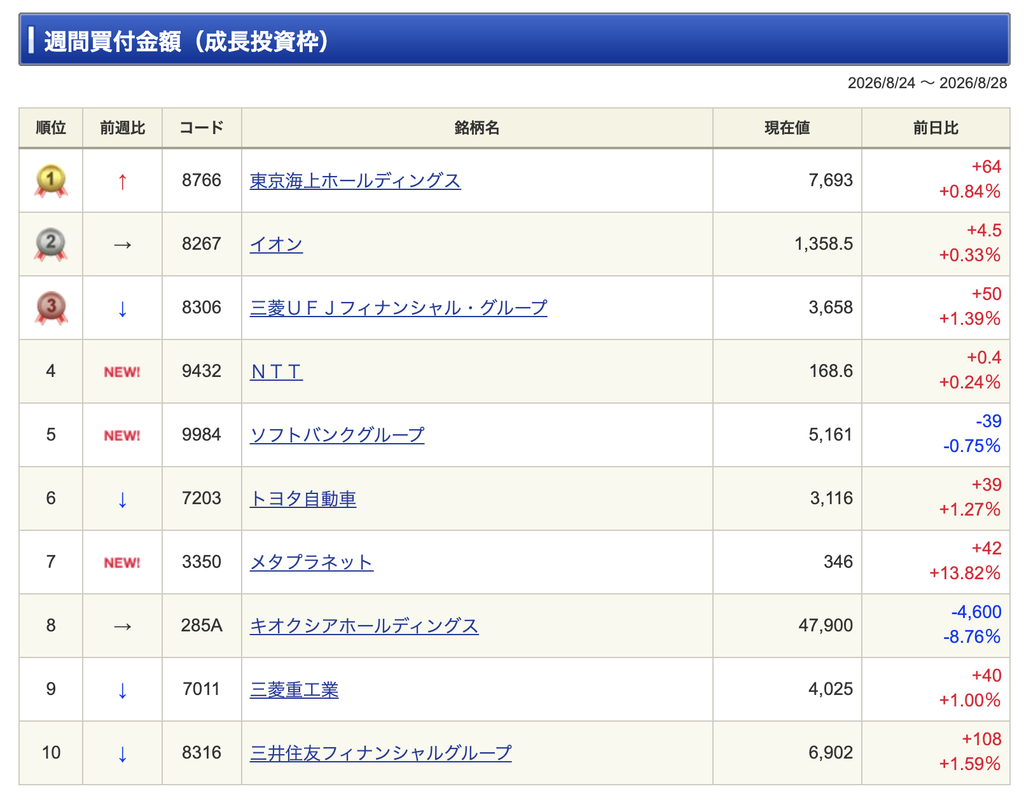Image resolution: width=1024 pixels, height=801 pixels.
Task: Click stock code 7011
Action: [202, 689]
